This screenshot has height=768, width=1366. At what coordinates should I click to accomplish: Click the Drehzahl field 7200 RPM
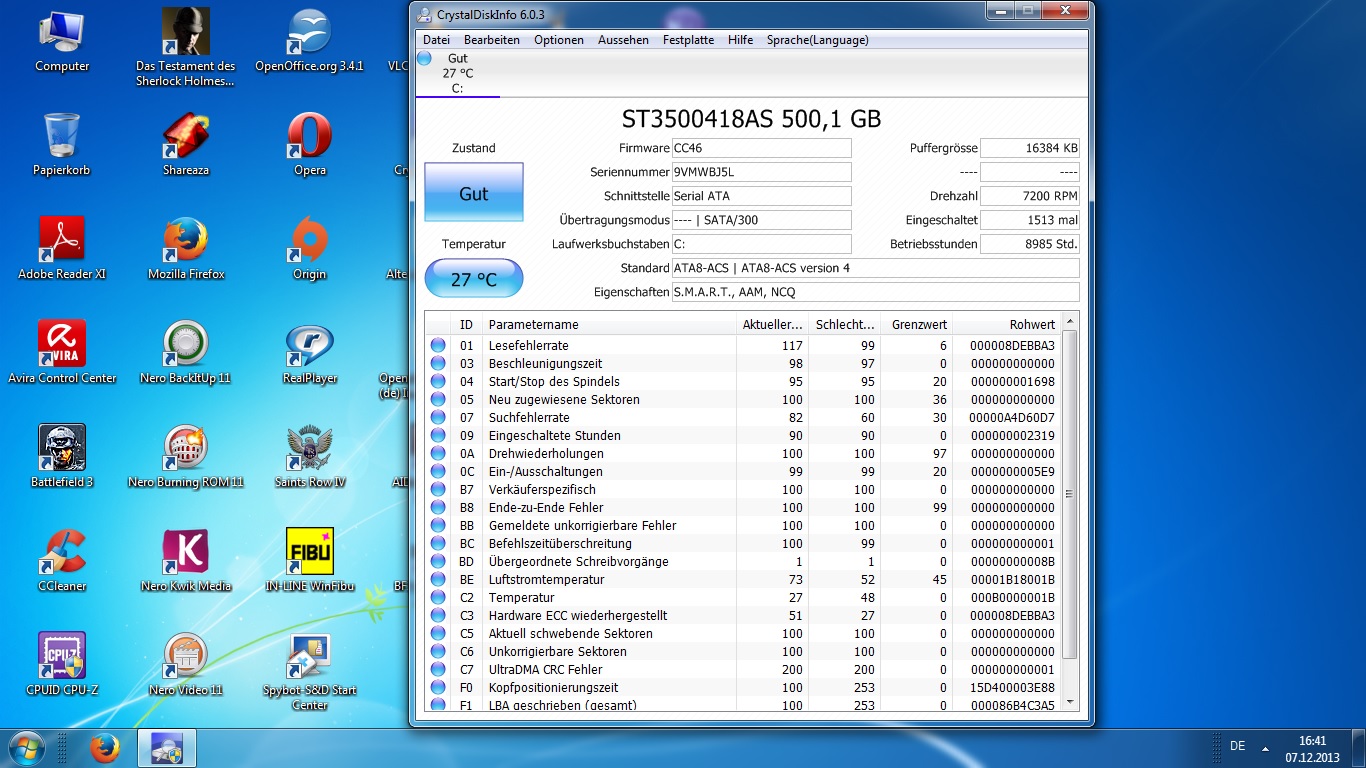(1030, 196)
